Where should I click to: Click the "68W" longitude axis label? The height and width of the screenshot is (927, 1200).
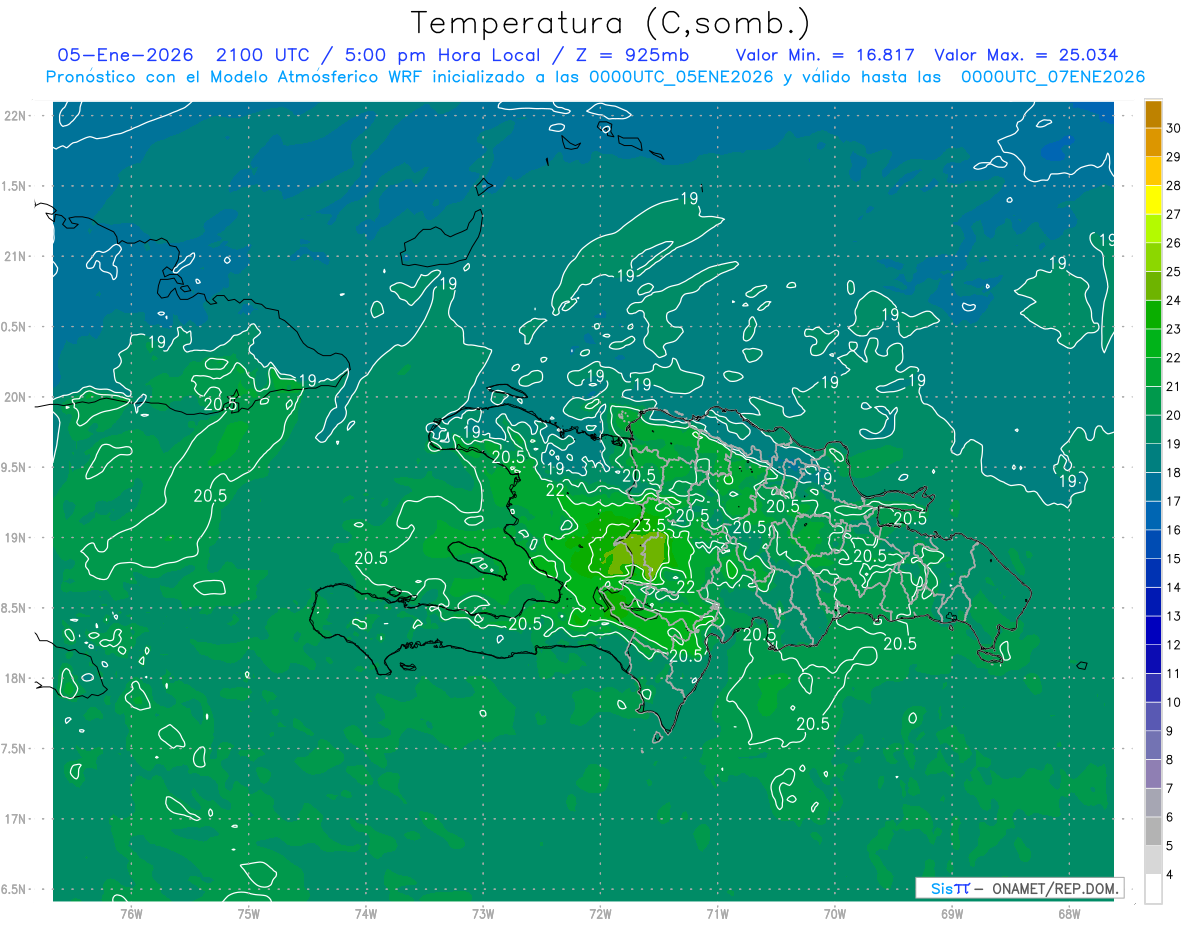tap(1068, 913)
